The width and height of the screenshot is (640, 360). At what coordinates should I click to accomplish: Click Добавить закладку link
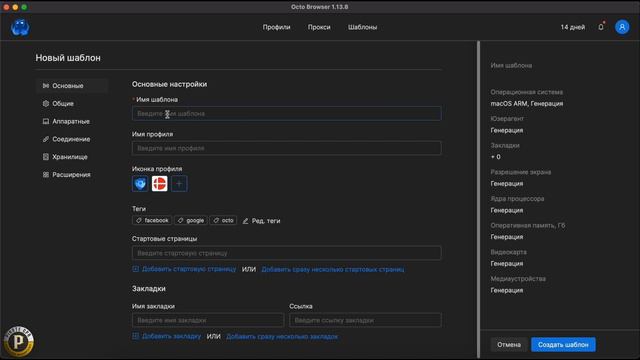point(171,336)
